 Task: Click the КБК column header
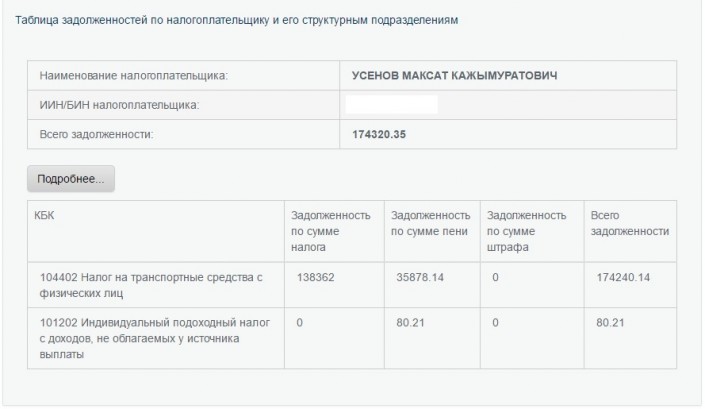(x=46, y=215)
